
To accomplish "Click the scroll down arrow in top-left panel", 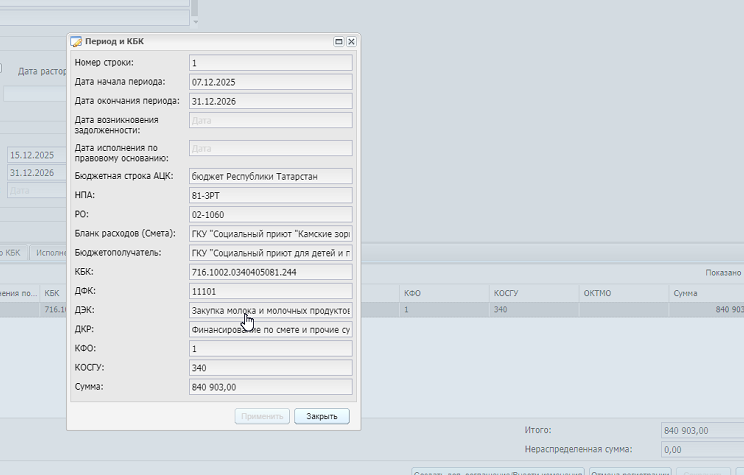I will coord(195,22).
